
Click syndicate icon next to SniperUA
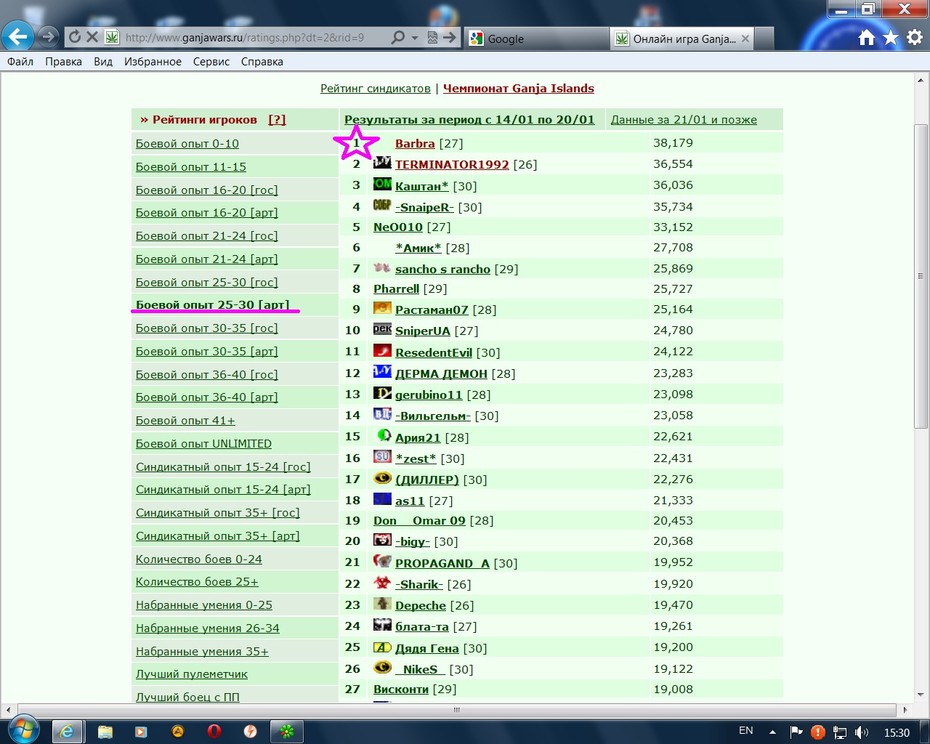(x=382, y=329)
